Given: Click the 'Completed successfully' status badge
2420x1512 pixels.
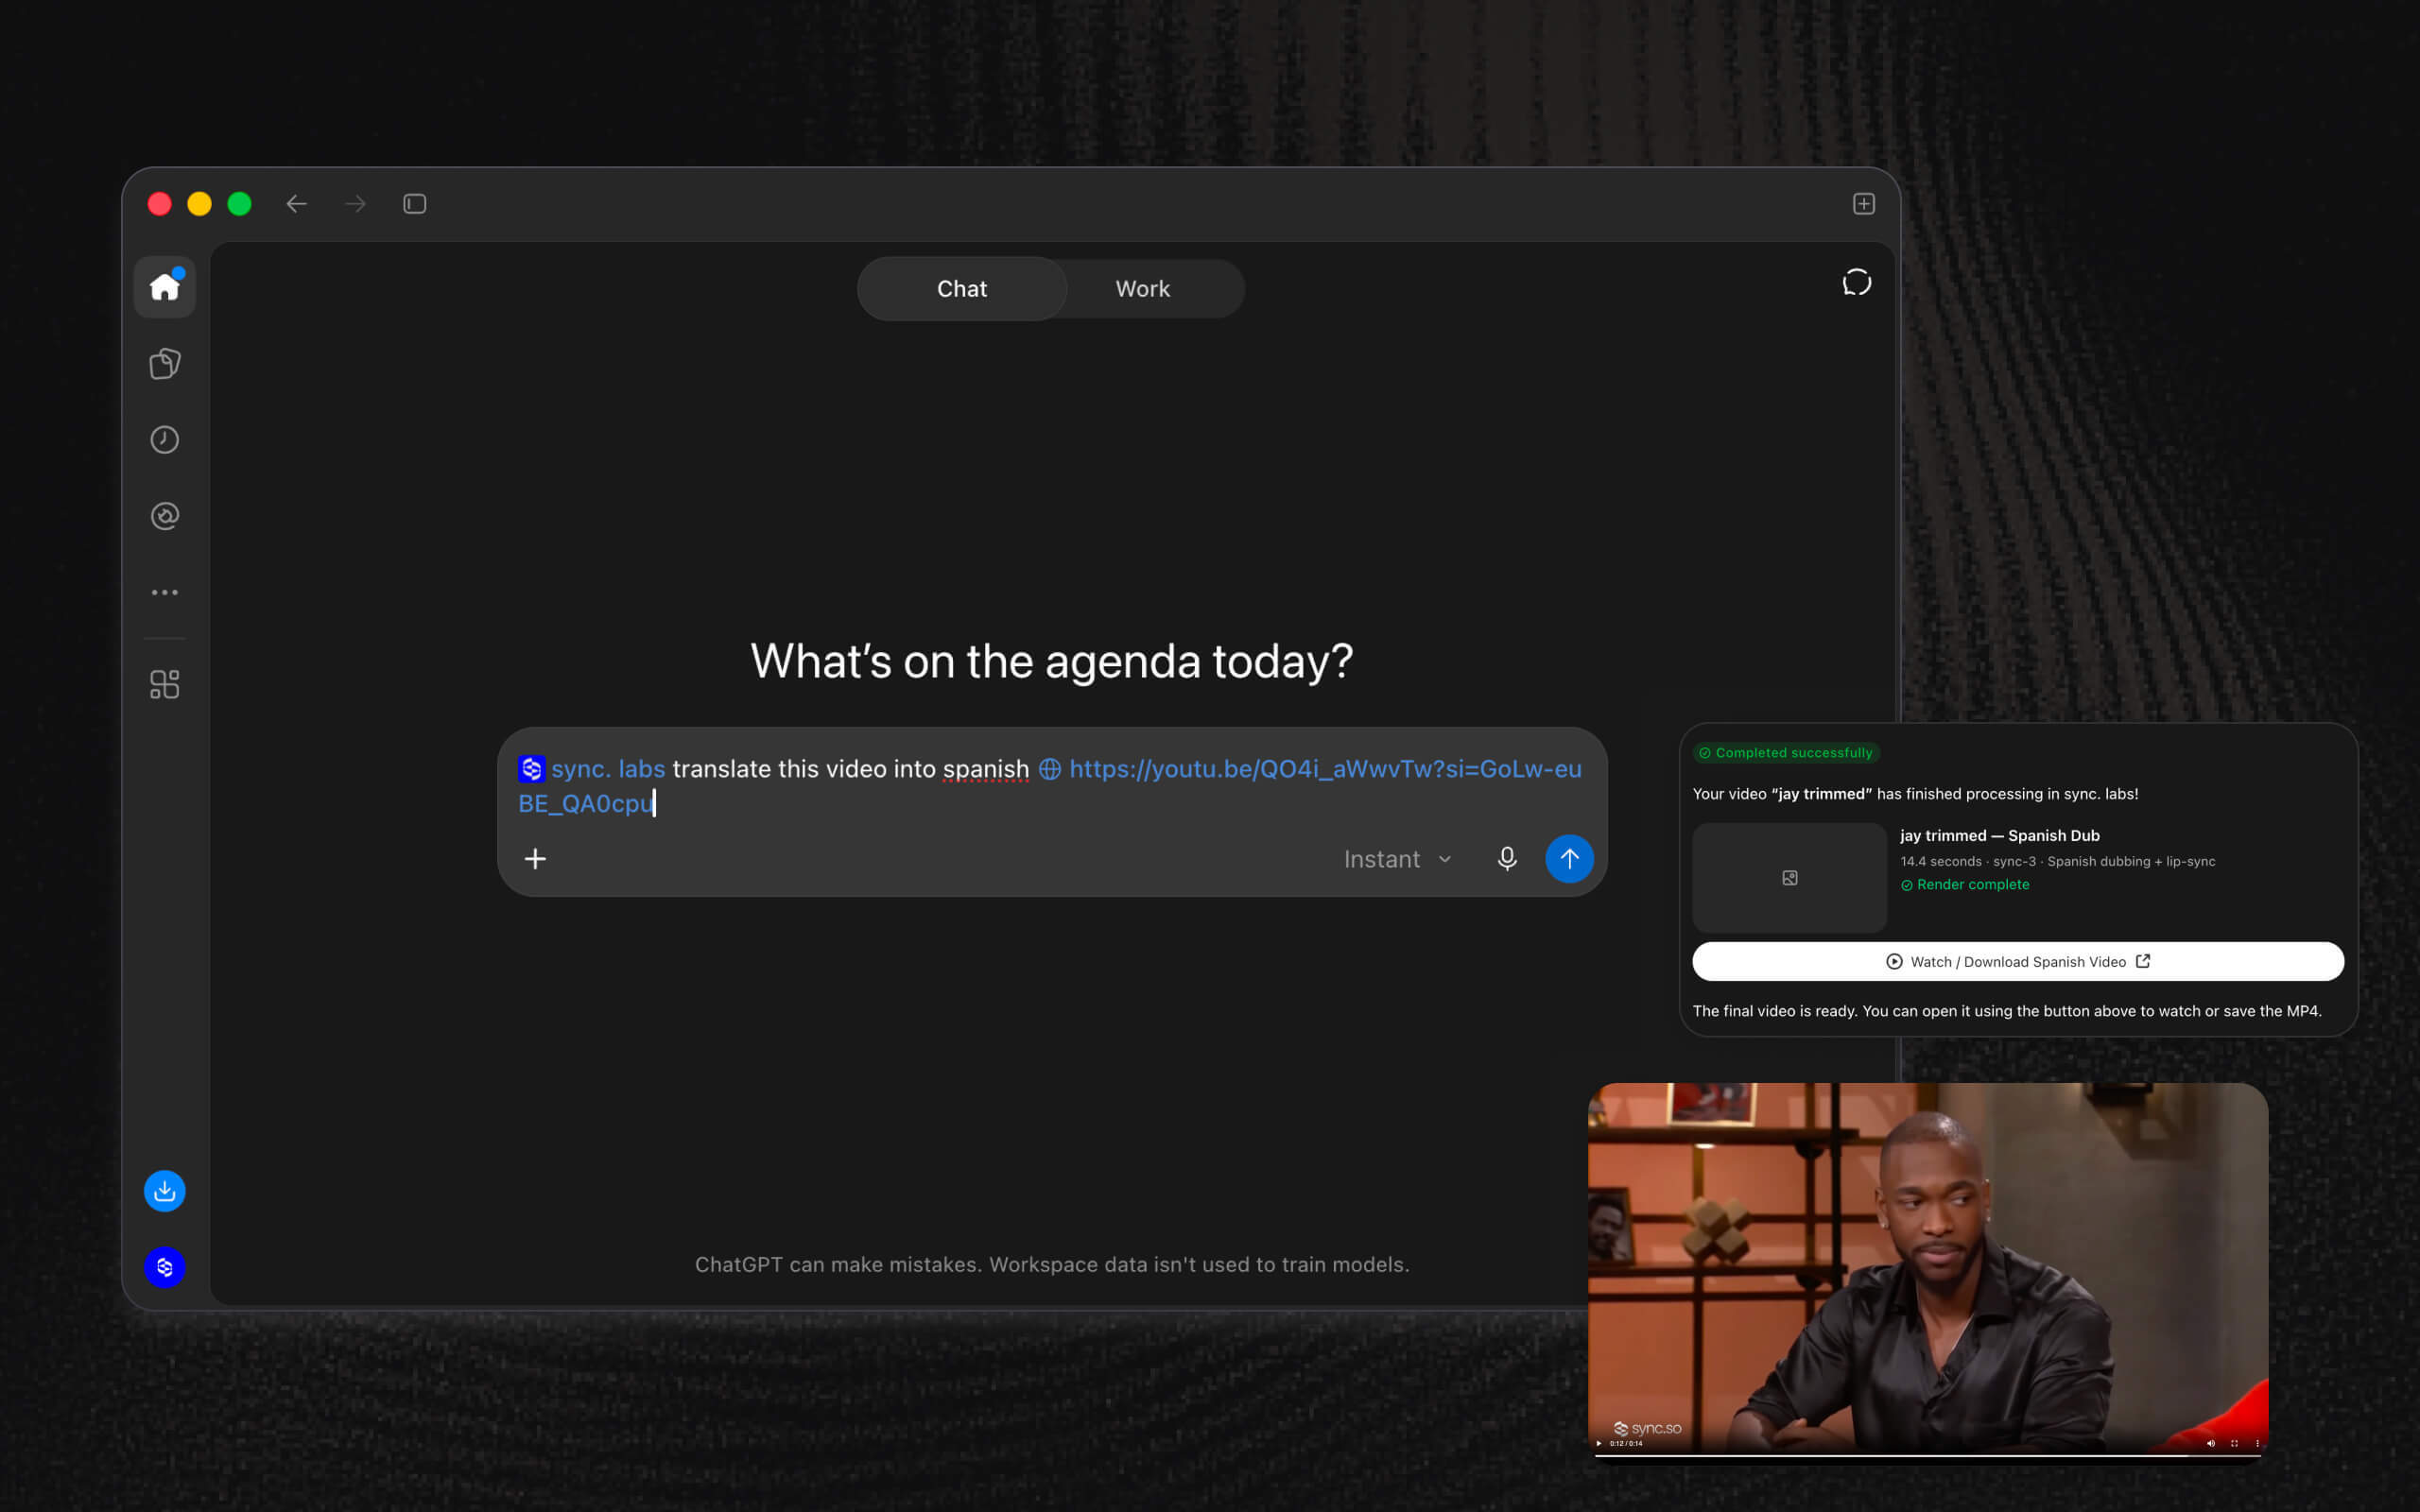Looking at the screenshot, I should [1786, 753].
